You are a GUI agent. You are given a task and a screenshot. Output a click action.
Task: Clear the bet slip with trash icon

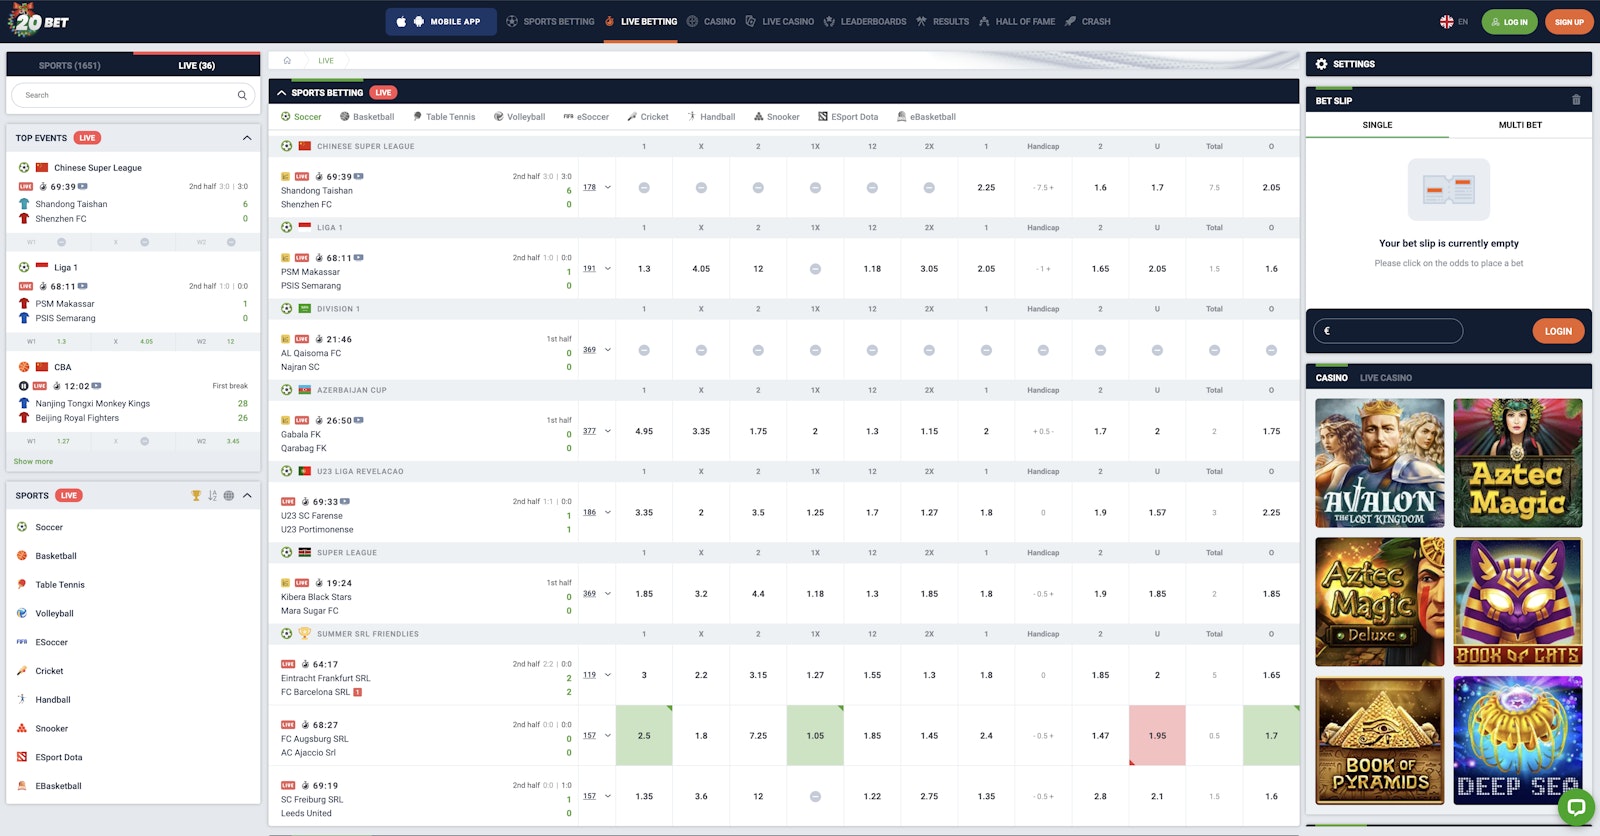click(x=1576, y=100)
